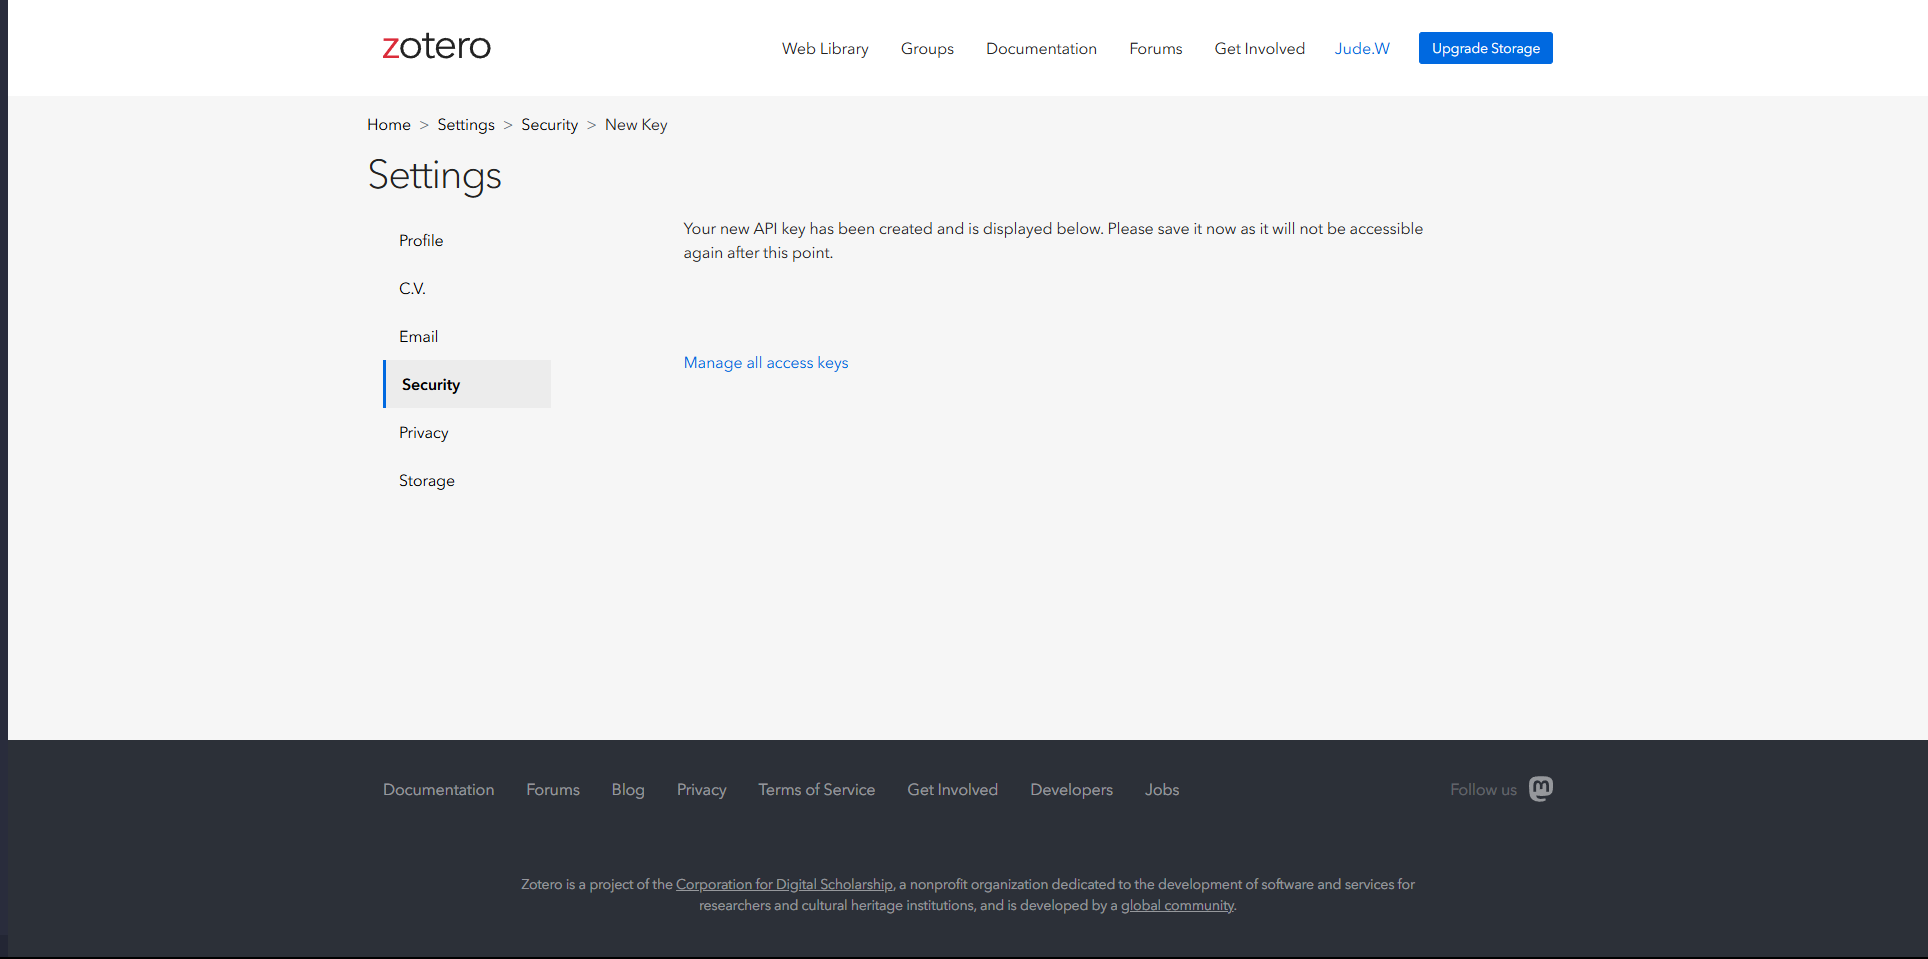1928x959 pixels.
Task: Click the Settings page heading
Action: tap(434, 175)
